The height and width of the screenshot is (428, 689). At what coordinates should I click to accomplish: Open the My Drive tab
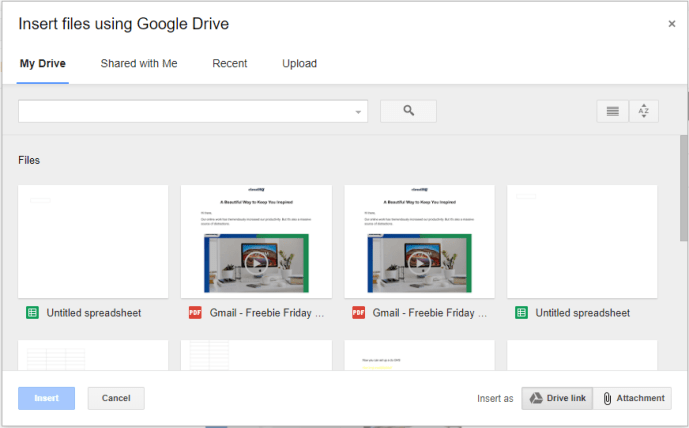click(x=43, y=64)
